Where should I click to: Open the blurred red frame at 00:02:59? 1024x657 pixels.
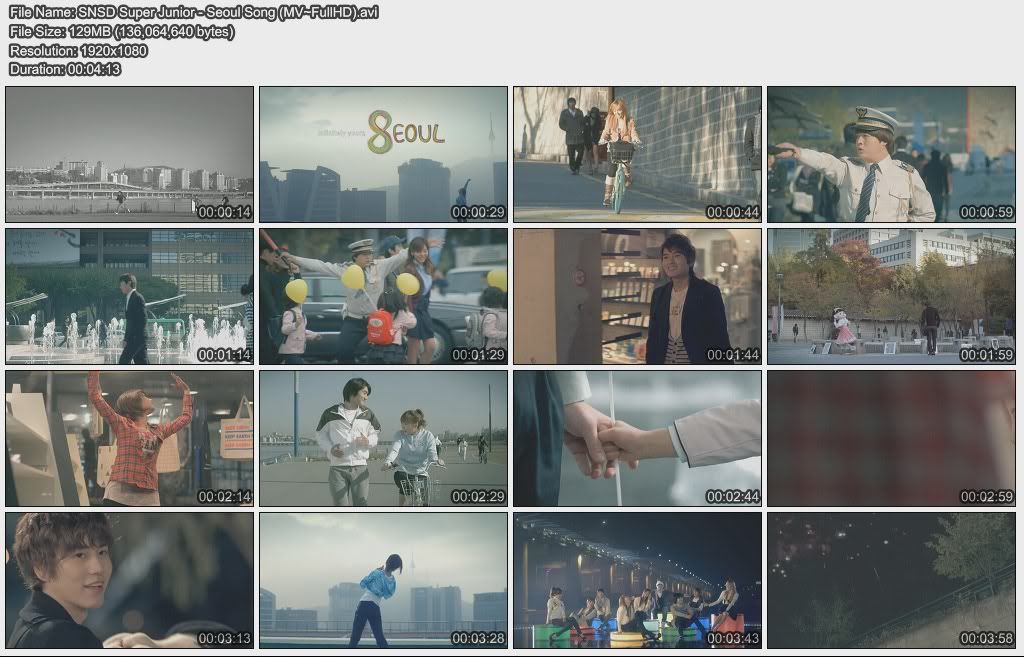coord(891,438)
